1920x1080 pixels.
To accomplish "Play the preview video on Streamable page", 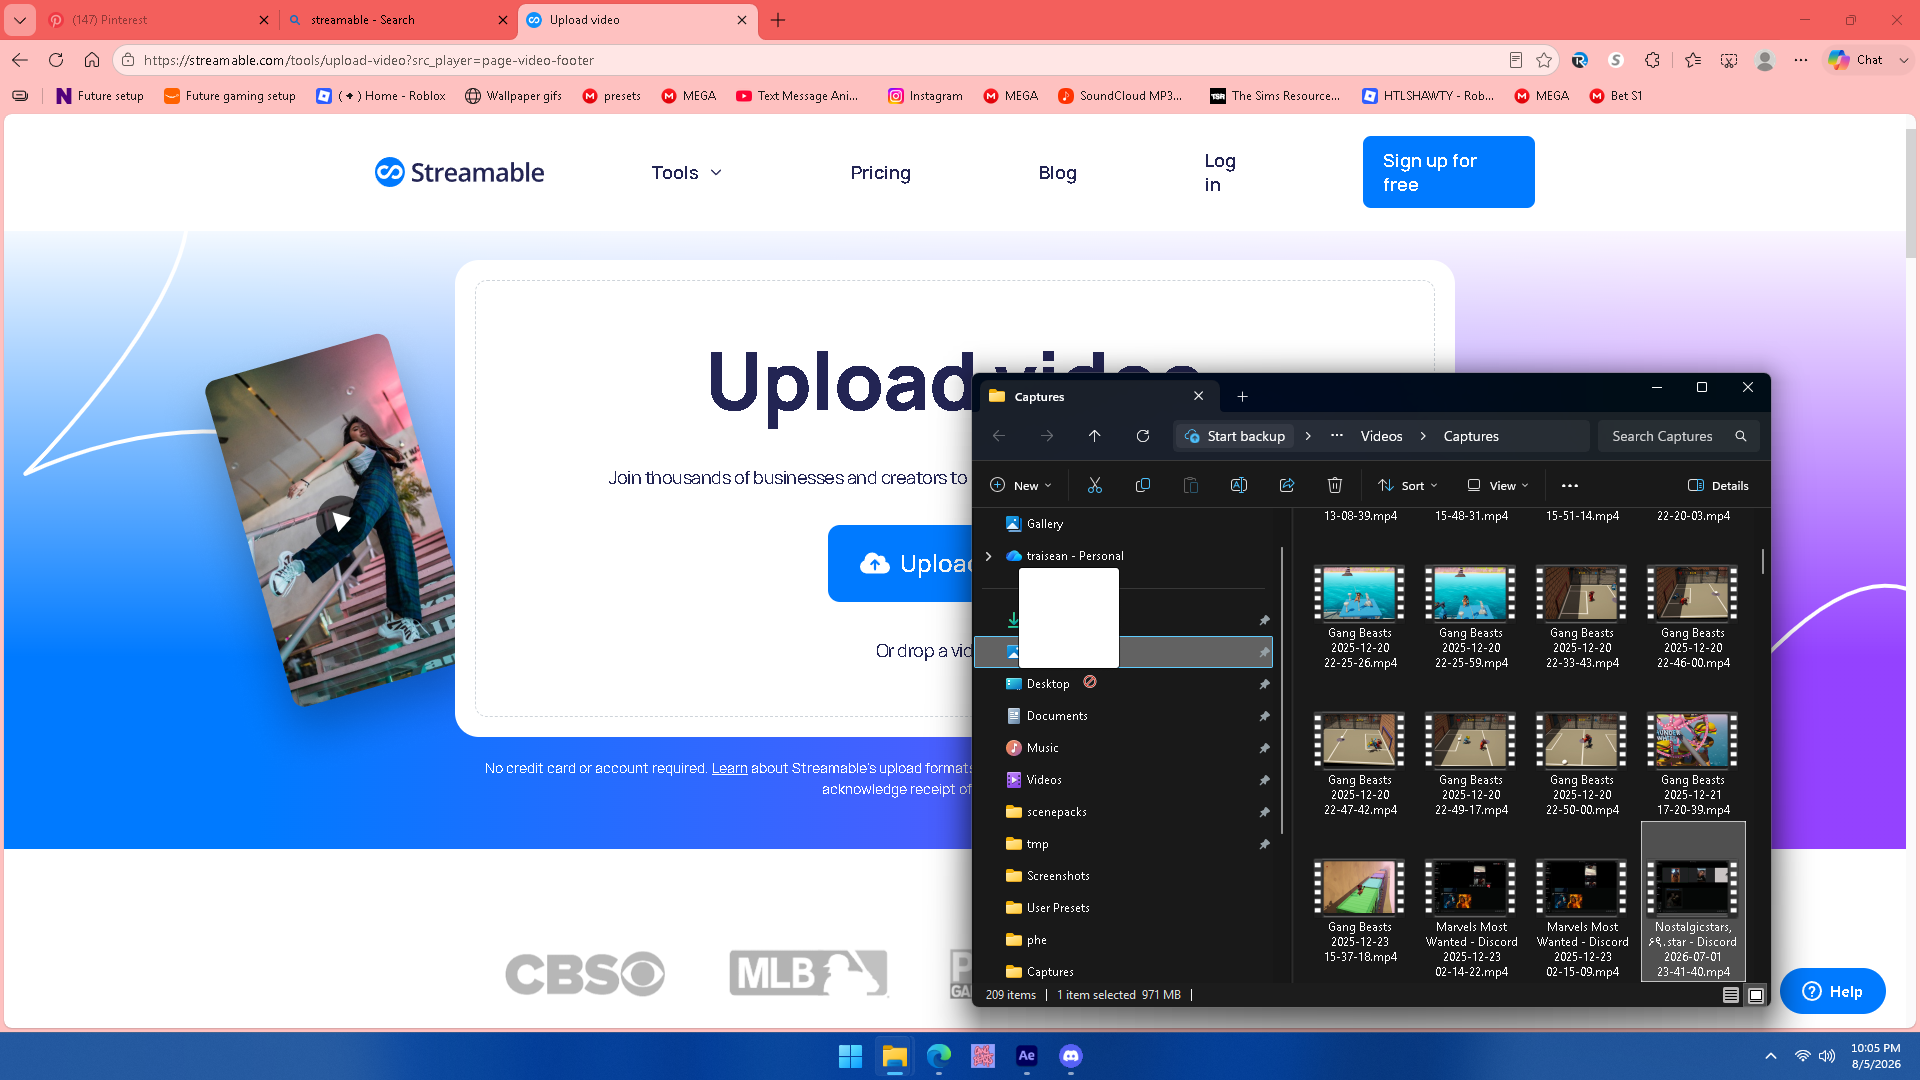I will (x=341, y=521).
